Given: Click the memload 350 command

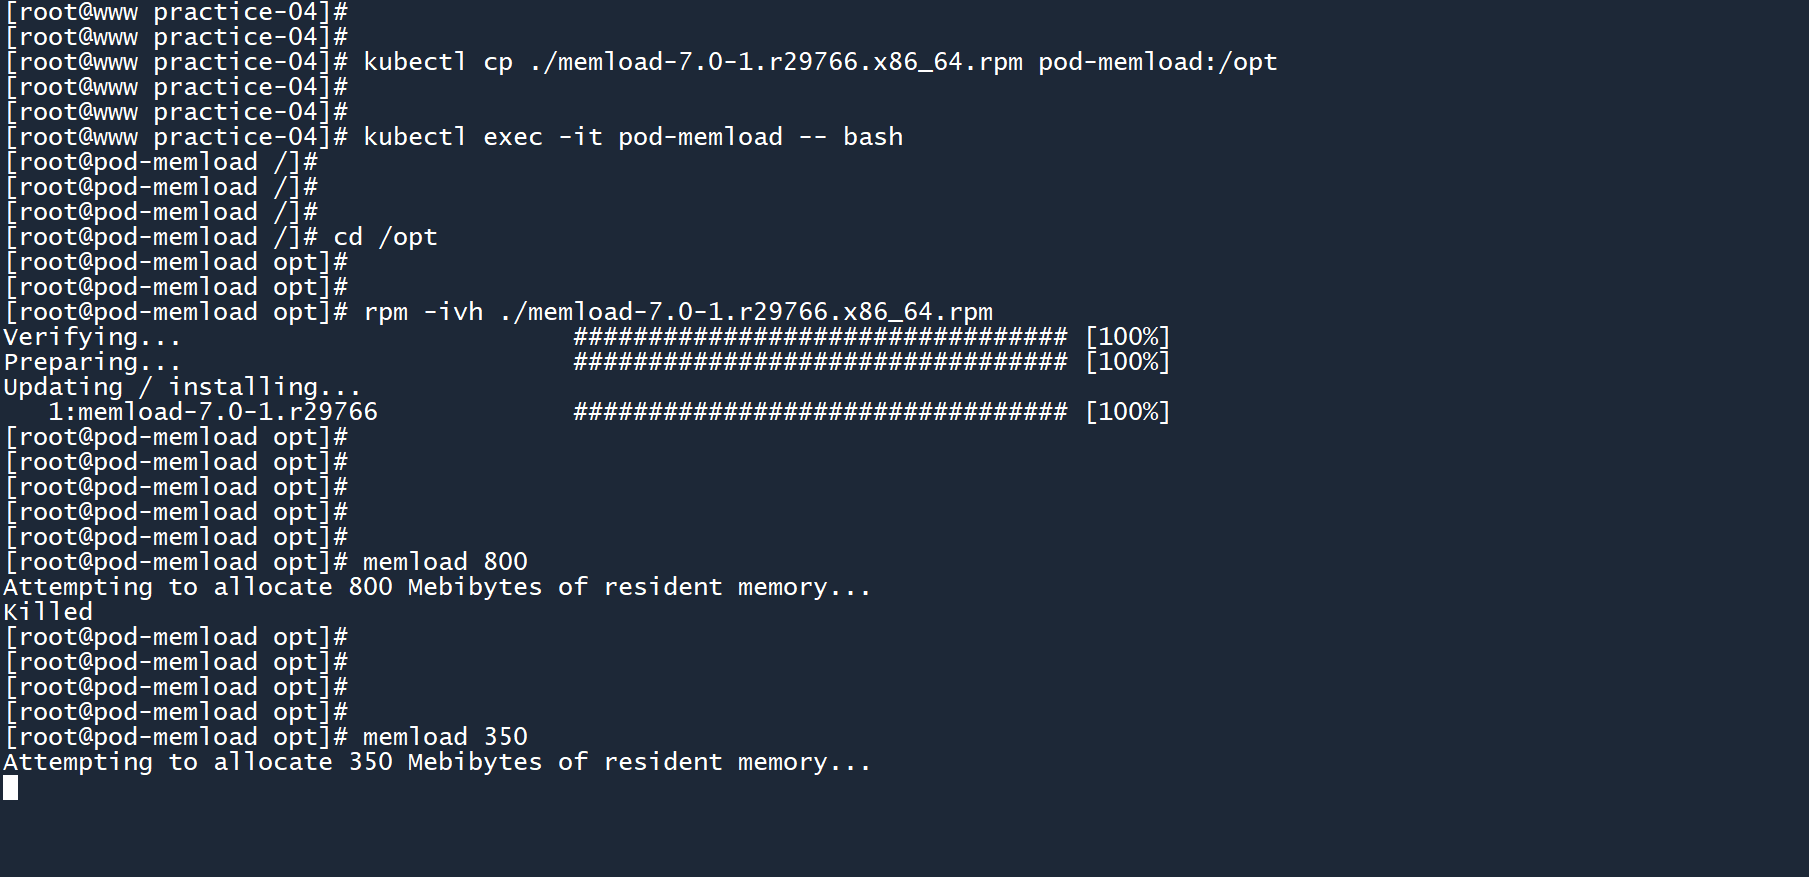Looking at the screenshot, I should (x=445, y=737).
